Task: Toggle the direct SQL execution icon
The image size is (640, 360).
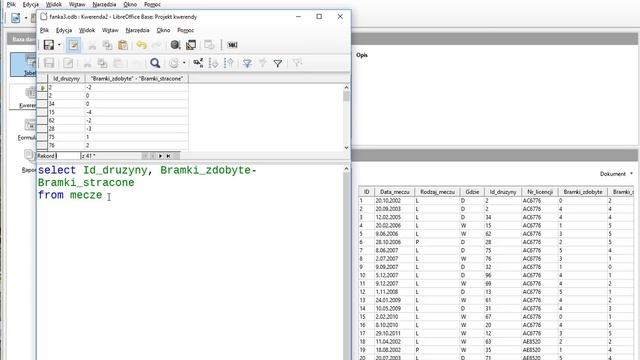Action: pyautogui.click(x=232, y=45)
